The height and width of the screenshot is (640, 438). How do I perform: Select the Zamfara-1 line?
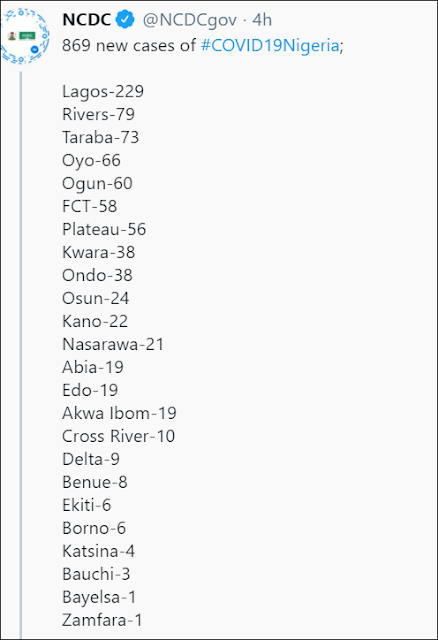(102, 620)
